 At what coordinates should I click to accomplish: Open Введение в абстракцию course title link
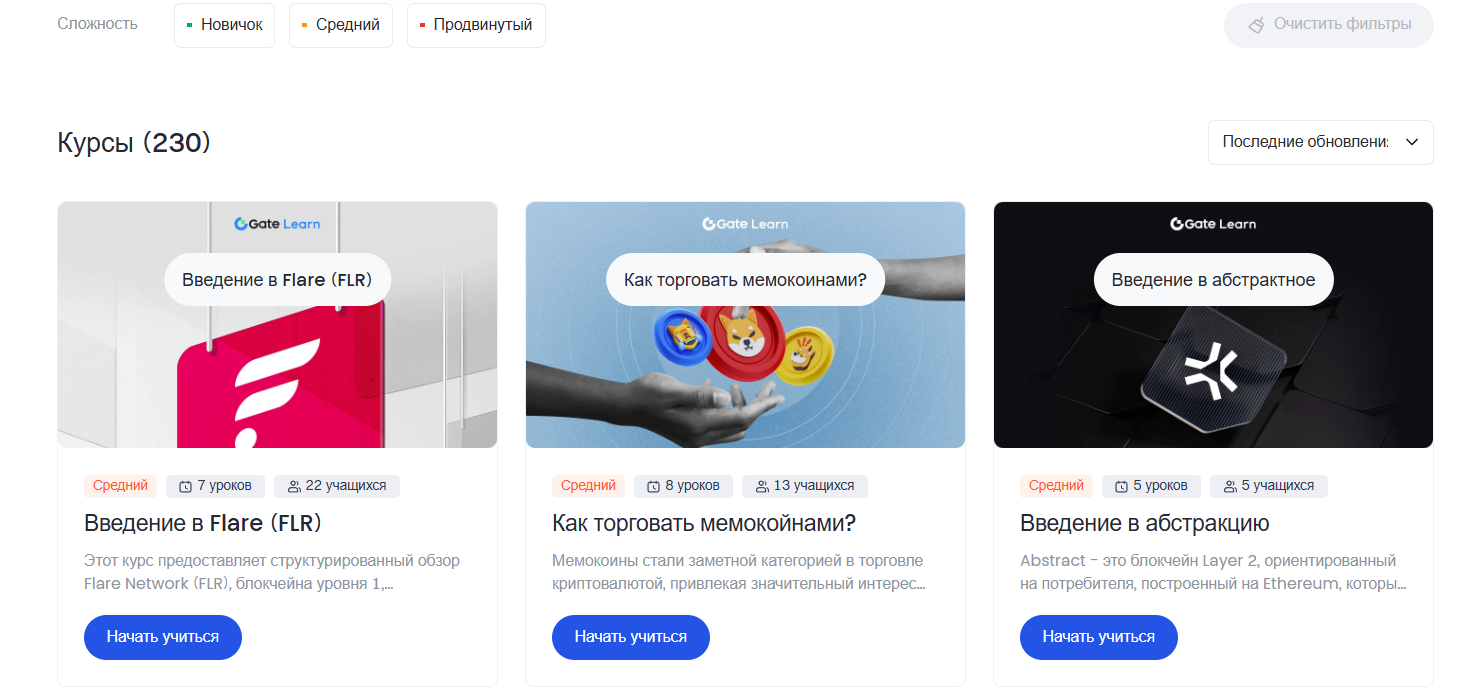1144,523
